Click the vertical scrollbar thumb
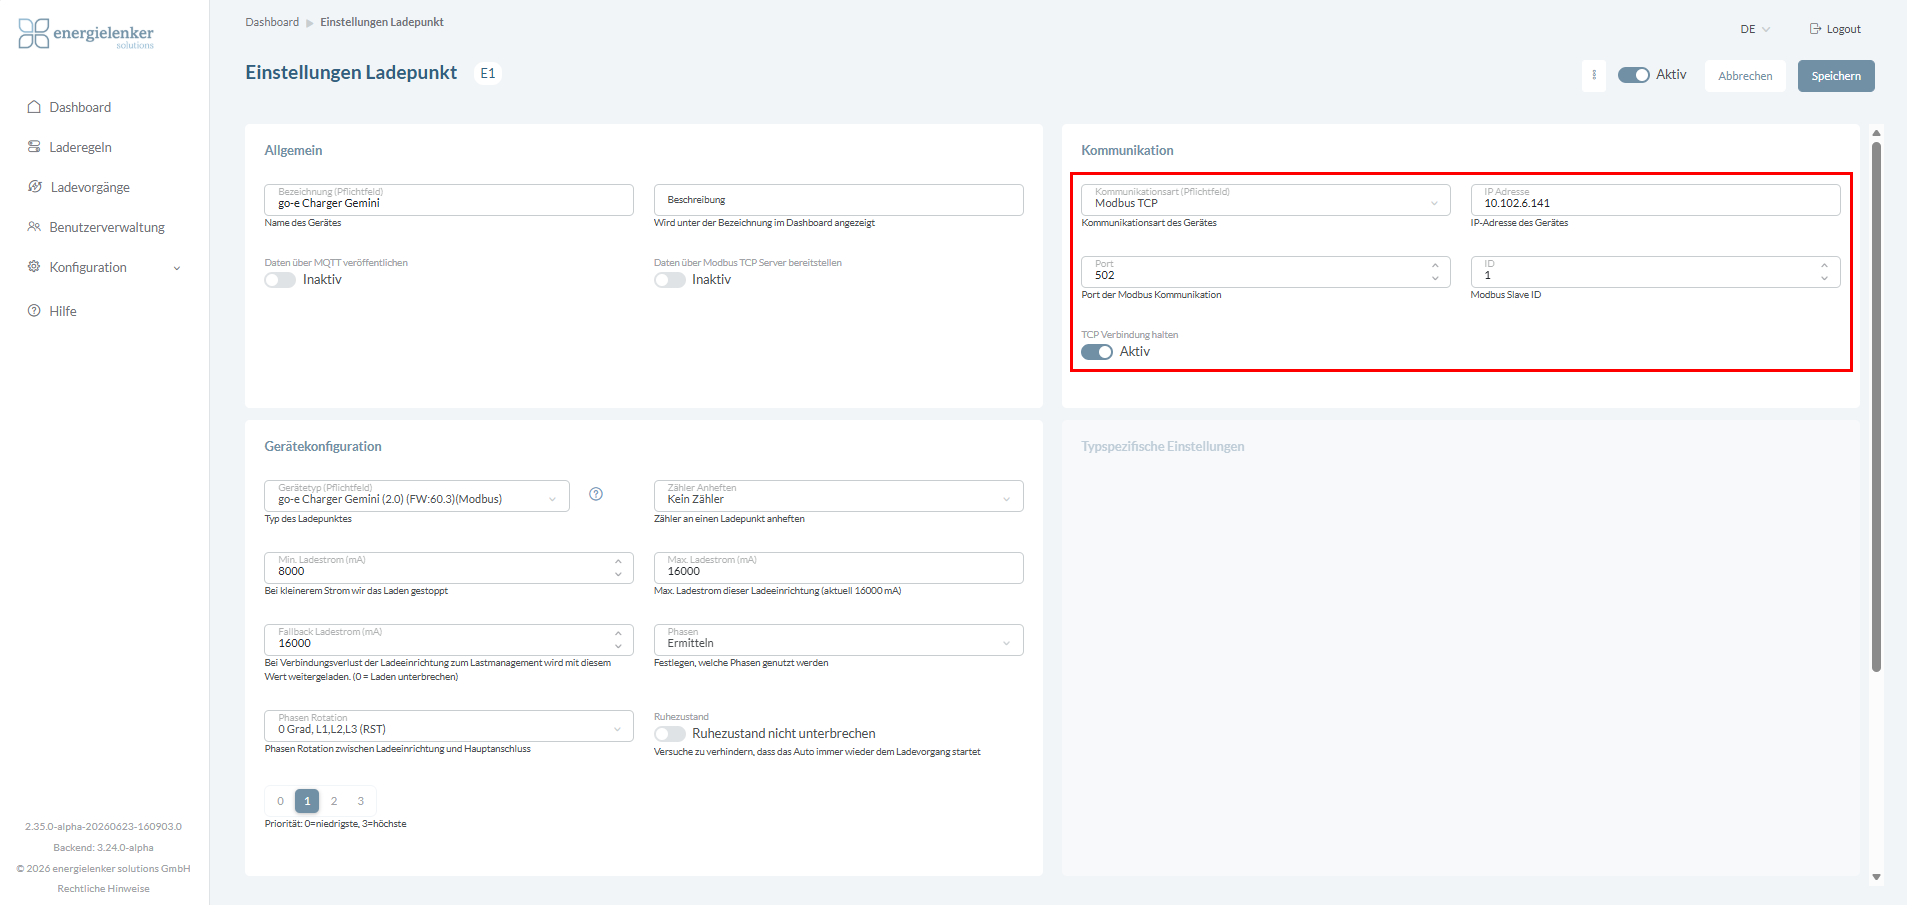Screen dimensions: 1907x905 (1876, 406)
